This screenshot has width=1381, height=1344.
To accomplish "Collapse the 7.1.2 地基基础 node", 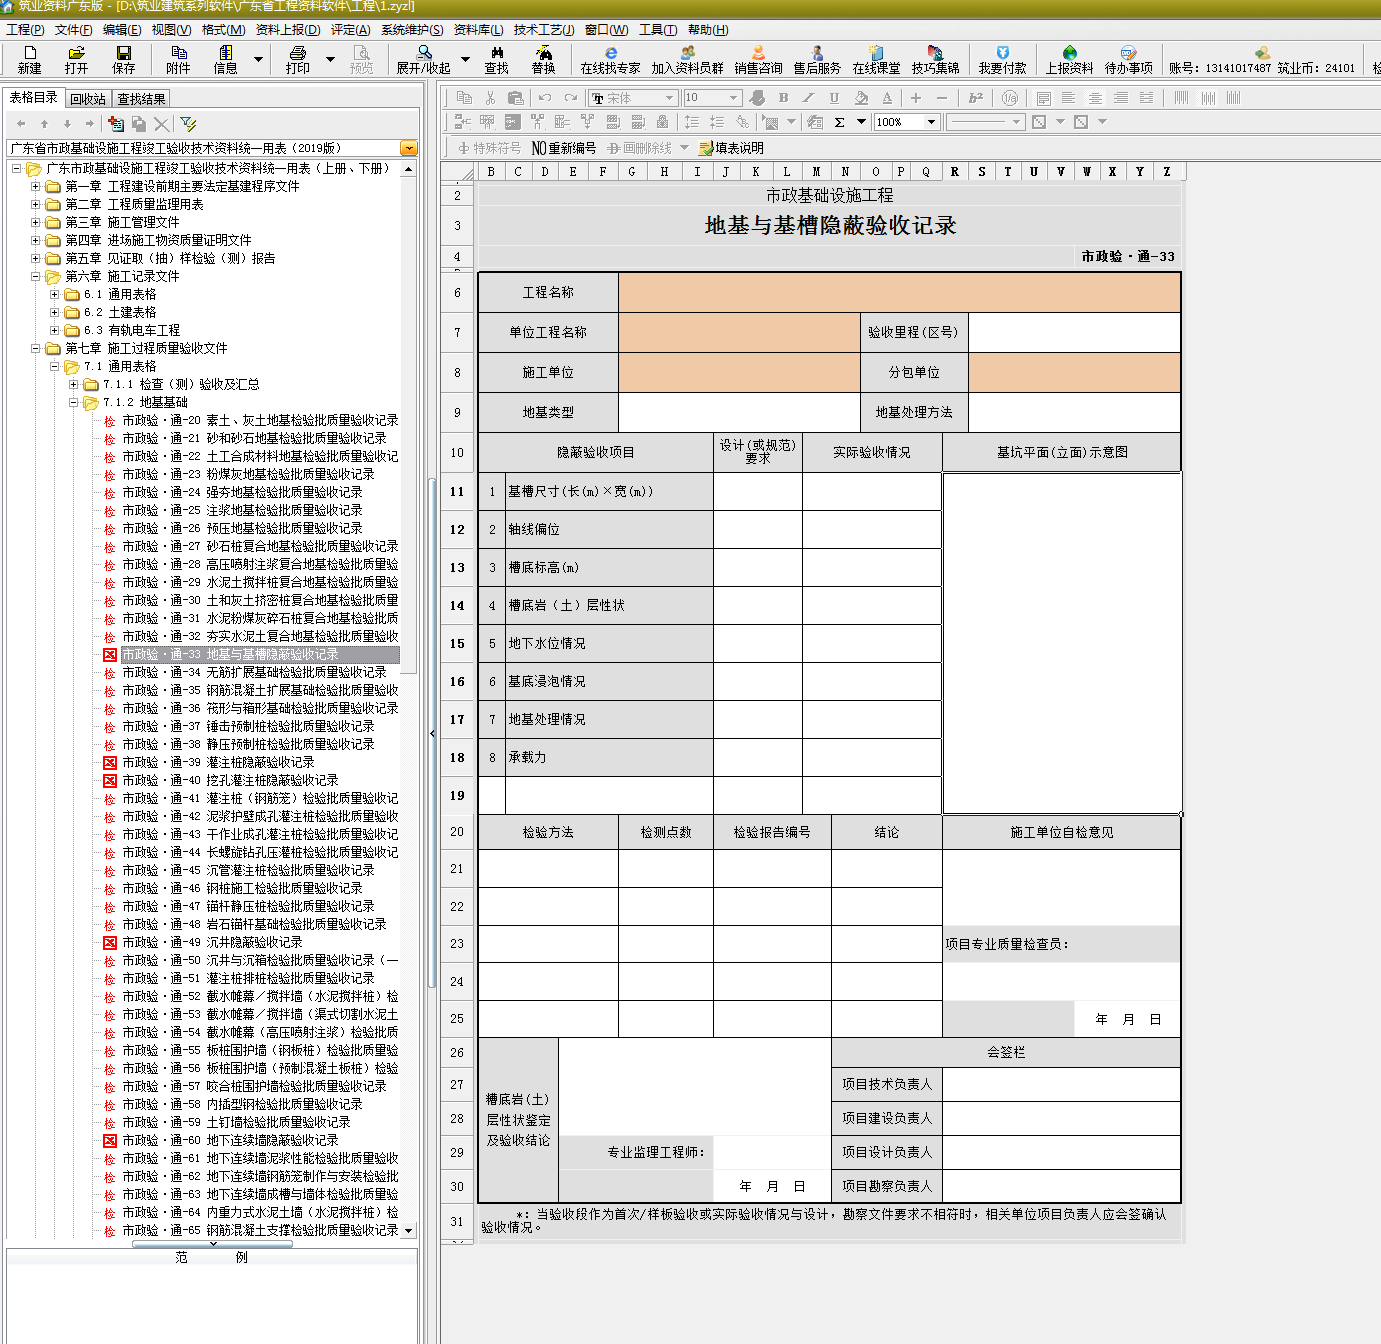I will [x=74, y=402].
